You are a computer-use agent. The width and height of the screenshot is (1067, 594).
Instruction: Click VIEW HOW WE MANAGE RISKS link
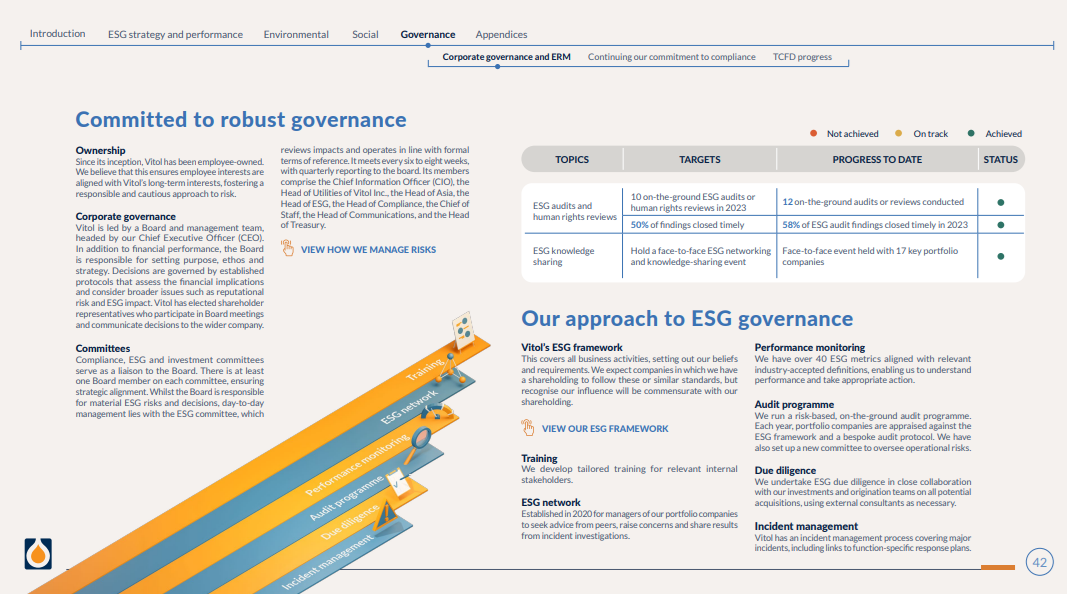368,250
